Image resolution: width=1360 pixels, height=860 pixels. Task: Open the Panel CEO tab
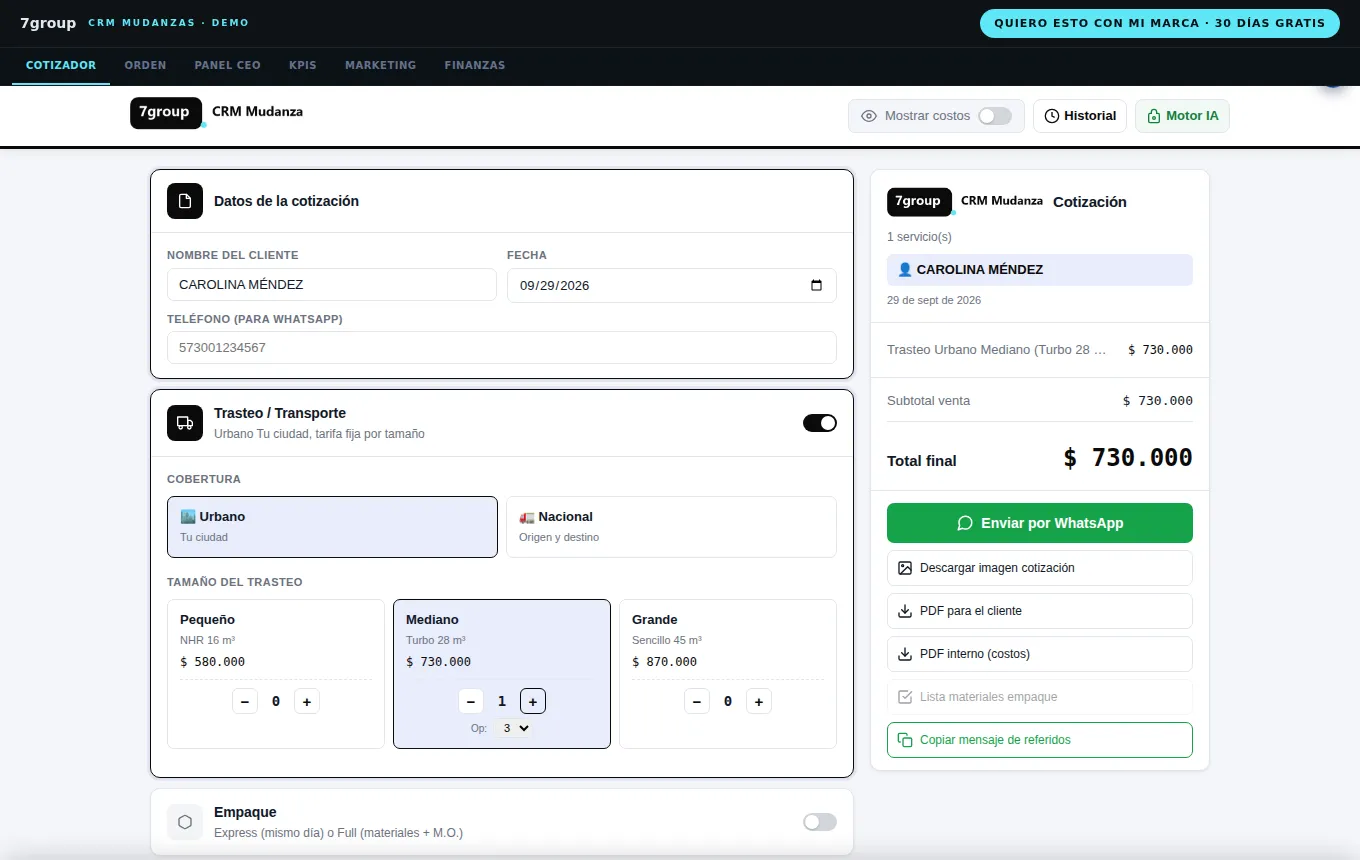[227, 65]
